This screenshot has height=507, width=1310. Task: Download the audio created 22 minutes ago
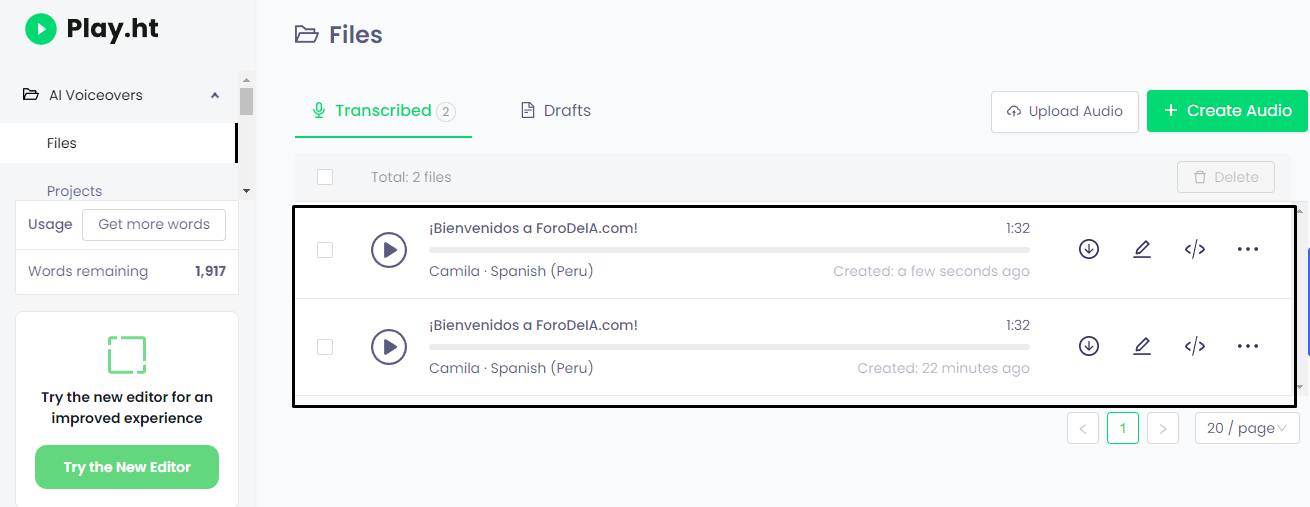[x=1089, y=347]
